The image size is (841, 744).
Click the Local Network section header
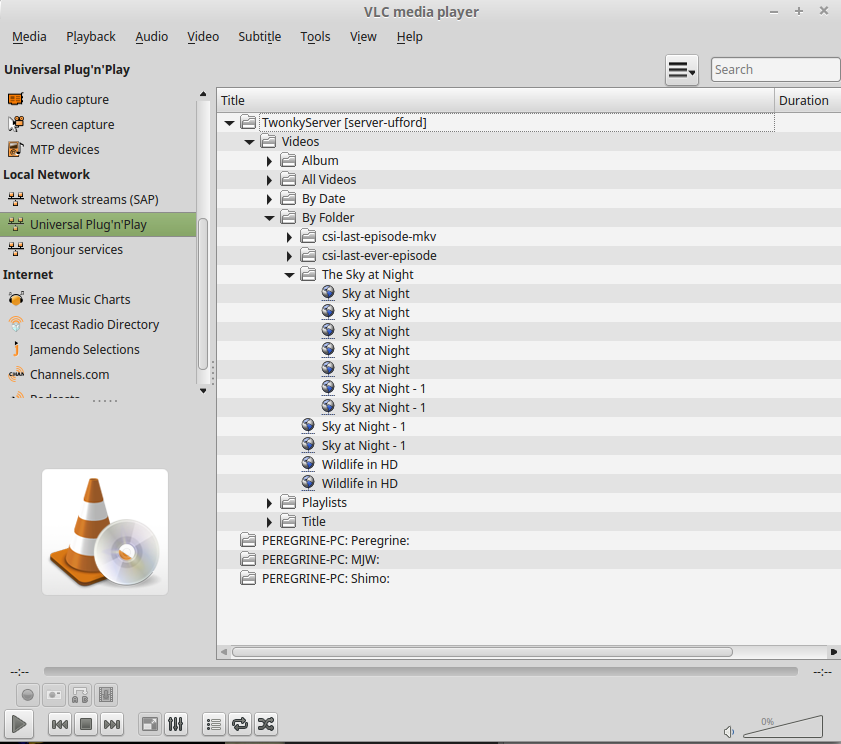tap(47, 174)
